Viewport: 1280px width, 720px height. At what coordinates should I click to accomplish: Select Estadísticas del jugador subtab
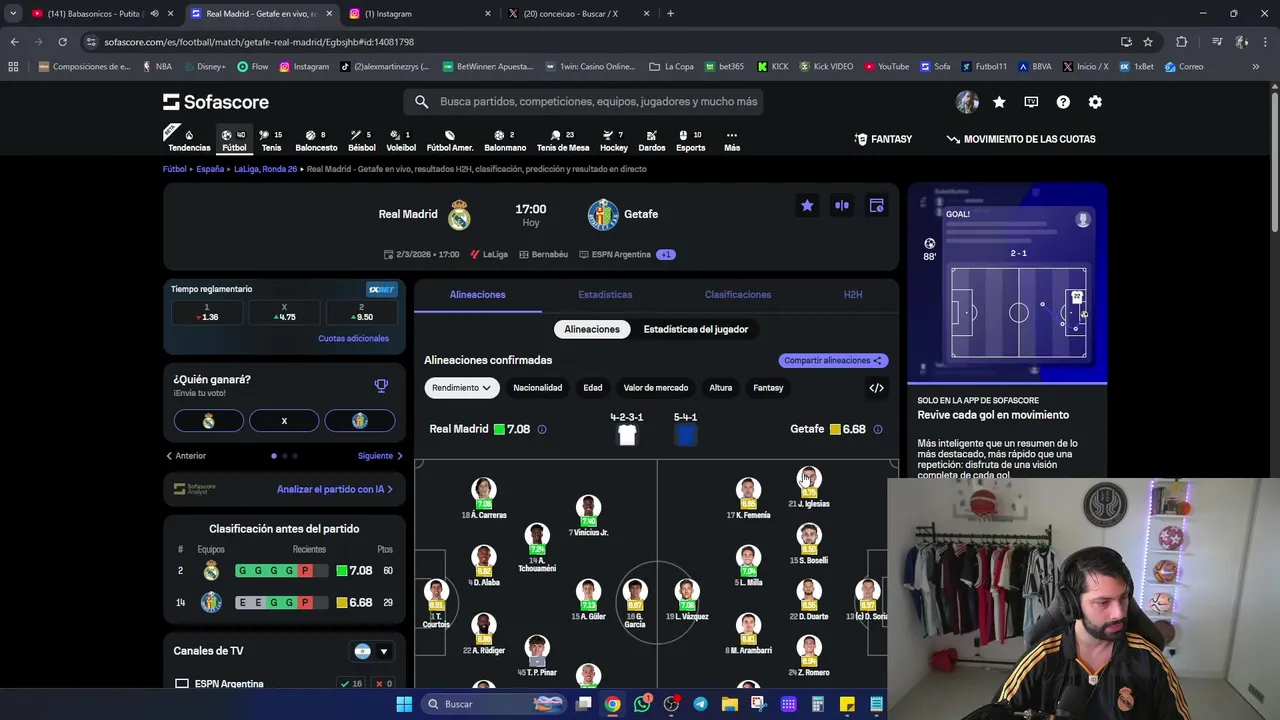pyautogui.click(x=696, y=329)
